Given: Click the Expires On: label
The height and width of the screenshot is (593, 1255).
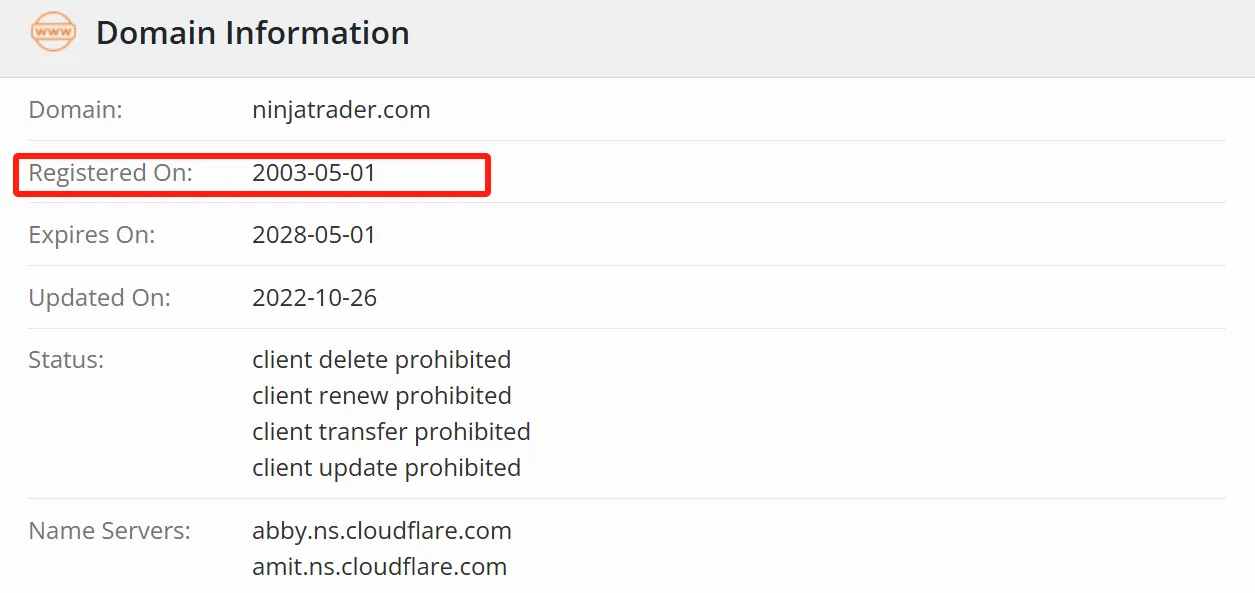Looking at the screenshot, I should (92, 235).
